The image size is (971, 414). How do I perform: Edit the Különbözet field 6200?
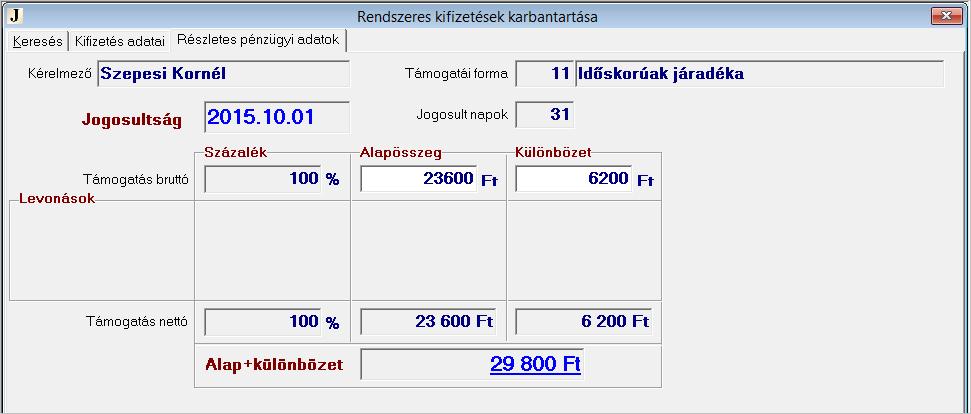573,179
